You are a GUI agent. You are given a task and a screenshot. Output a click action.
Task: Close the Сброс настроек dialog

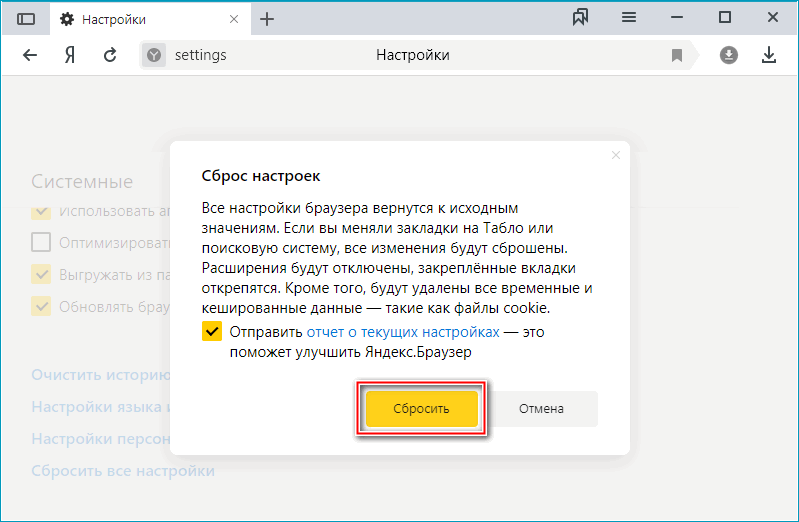click(x=616, y=155)
